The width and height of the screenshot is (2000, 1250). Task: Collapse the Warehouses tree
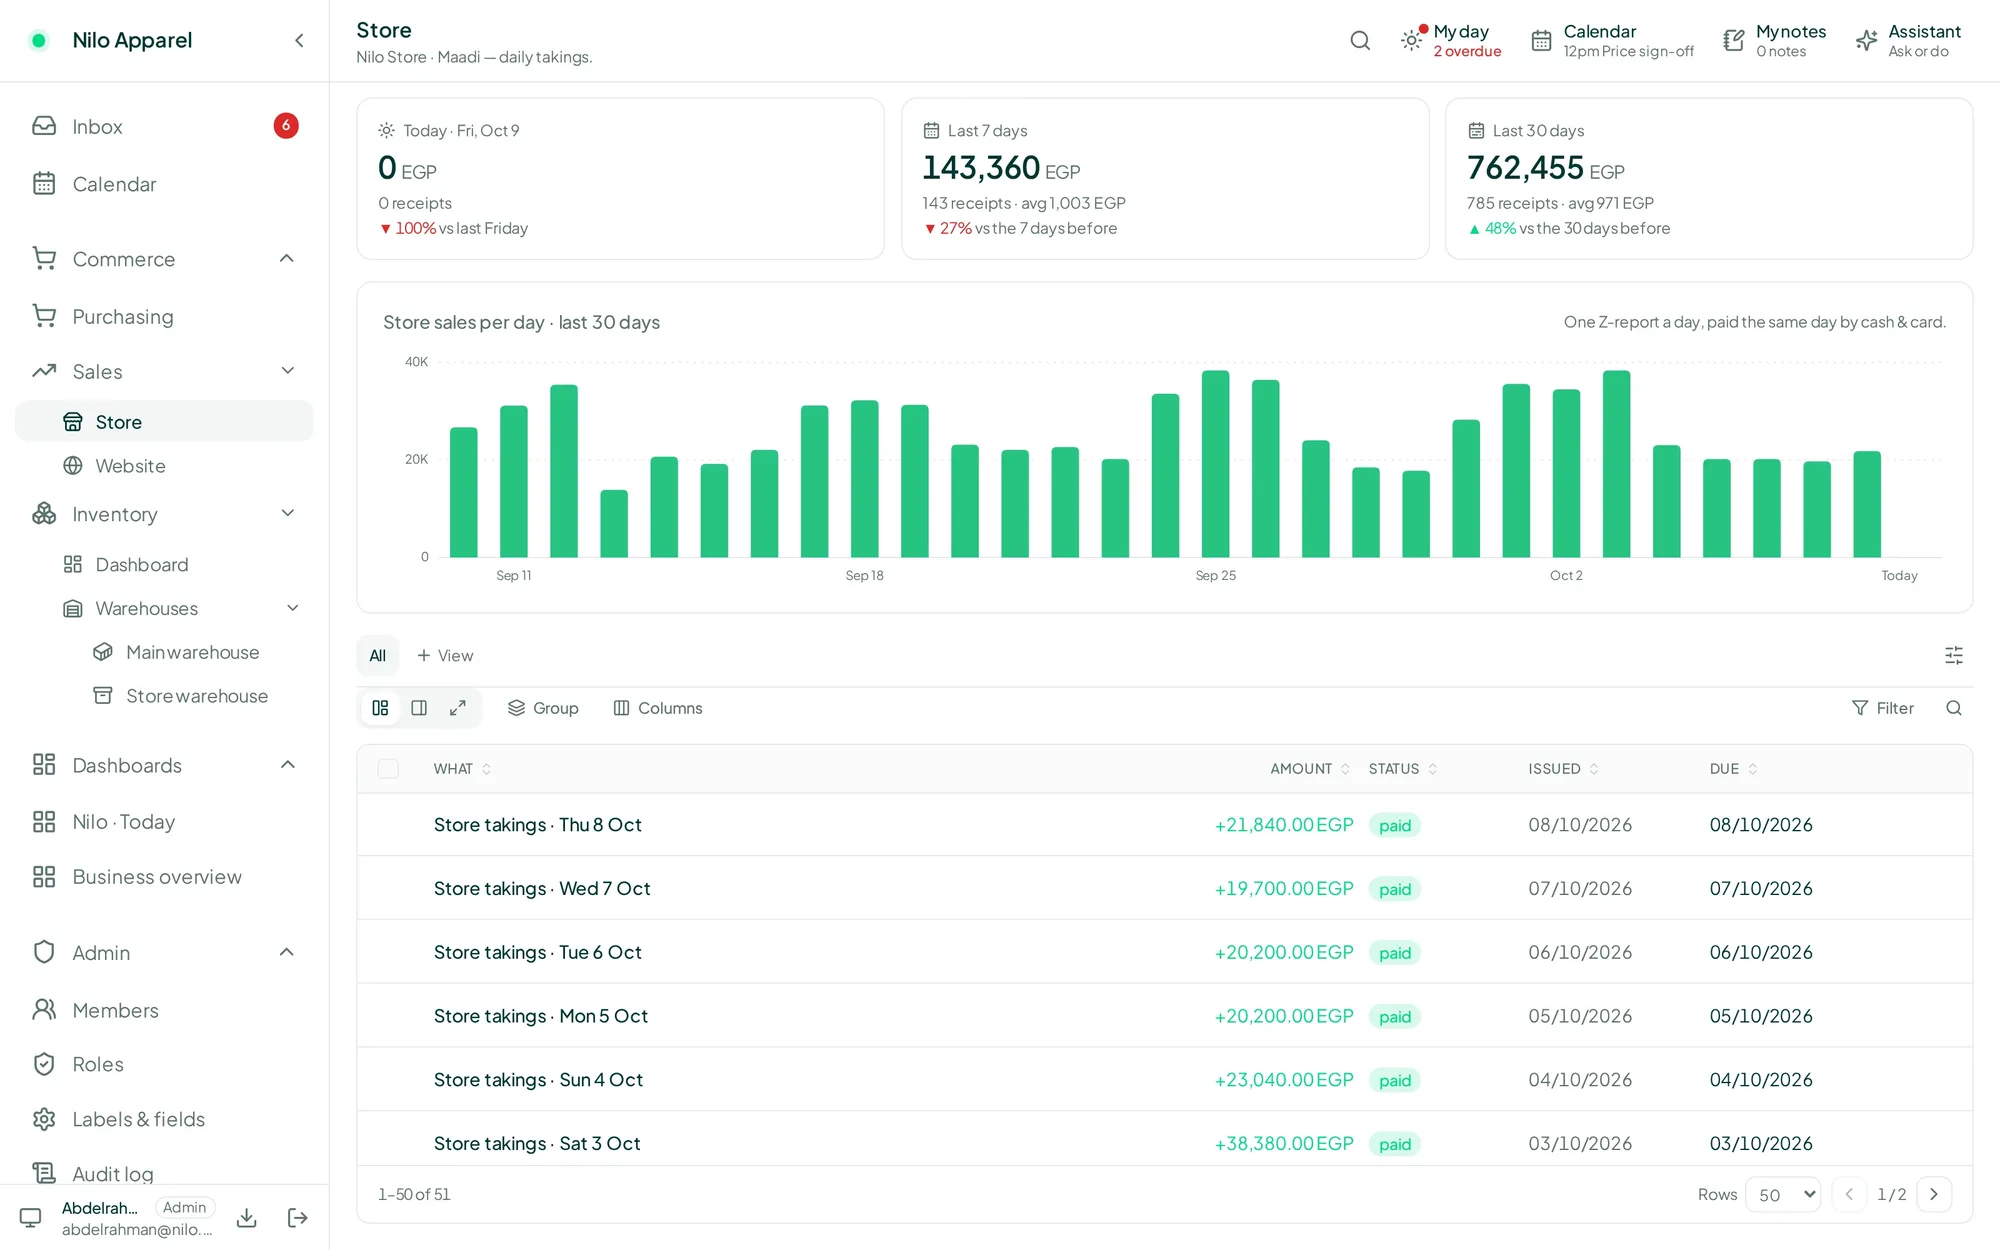293,608
